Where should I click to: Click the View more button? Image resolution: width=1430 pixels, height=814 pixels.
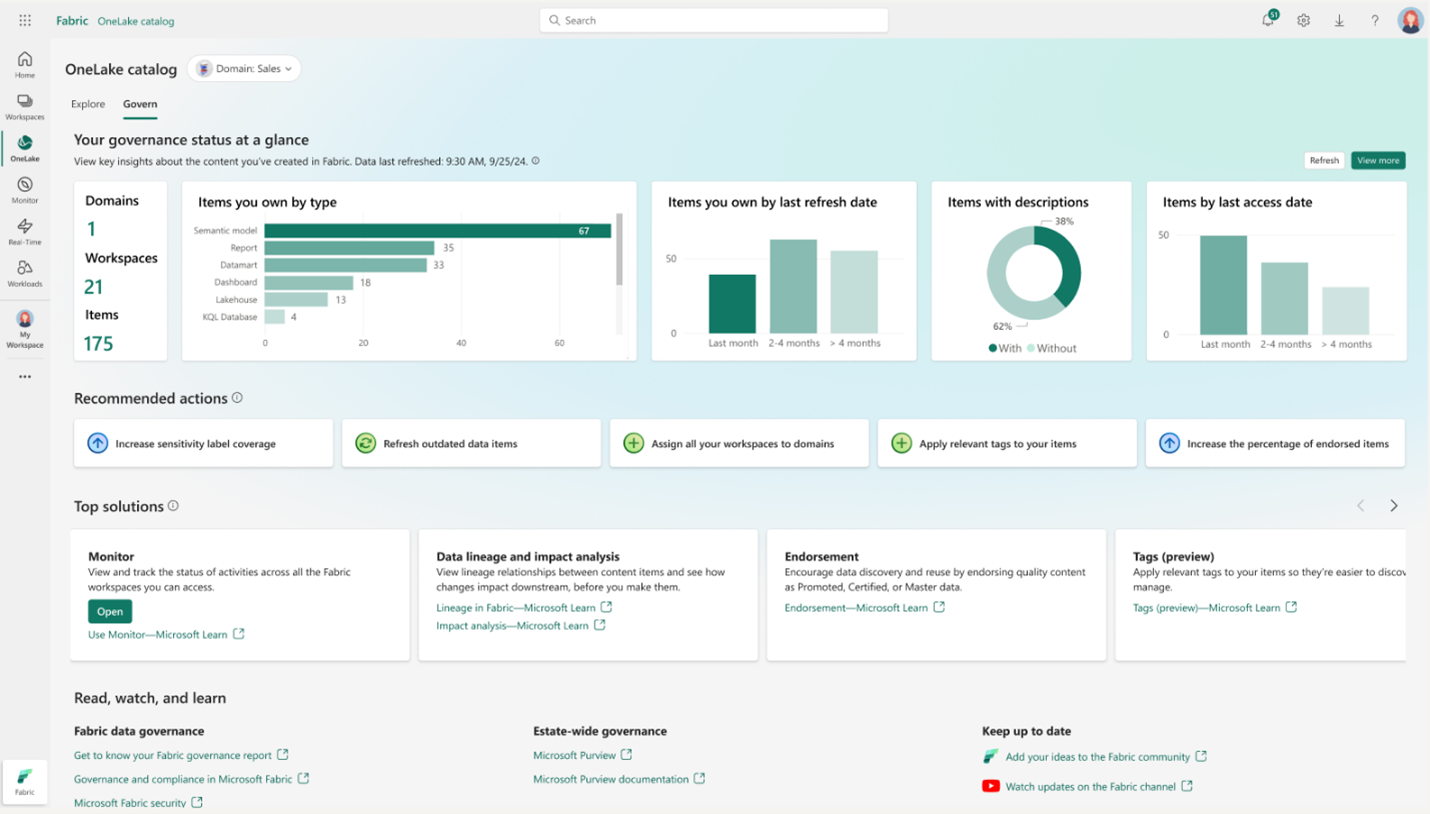click(1378, 160)
